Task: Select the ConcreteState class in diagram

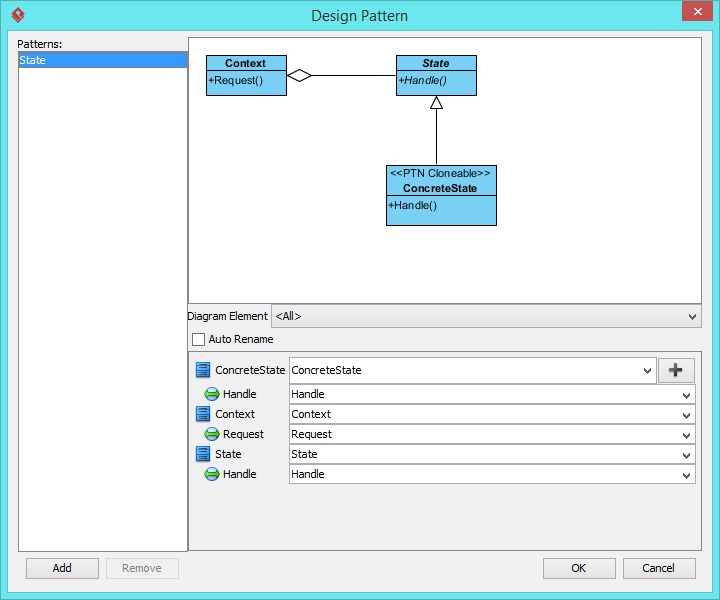Action: [441, 196]
